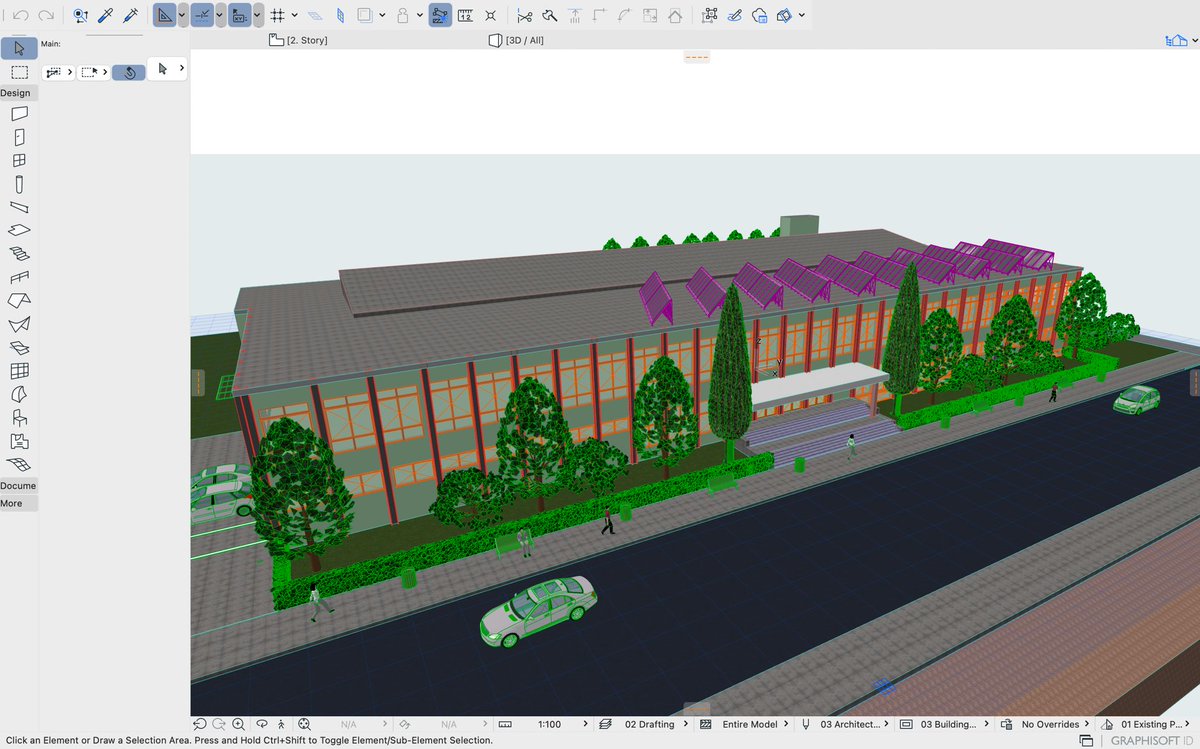Select the Zone tool
1200x749 pixels.
tap(19, 441)
